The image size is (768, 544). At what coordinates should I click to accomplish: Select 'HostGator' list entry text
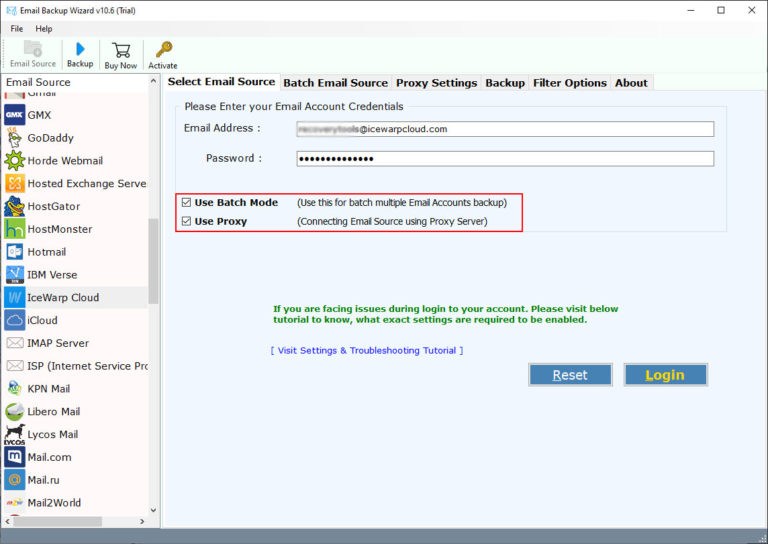54,206
